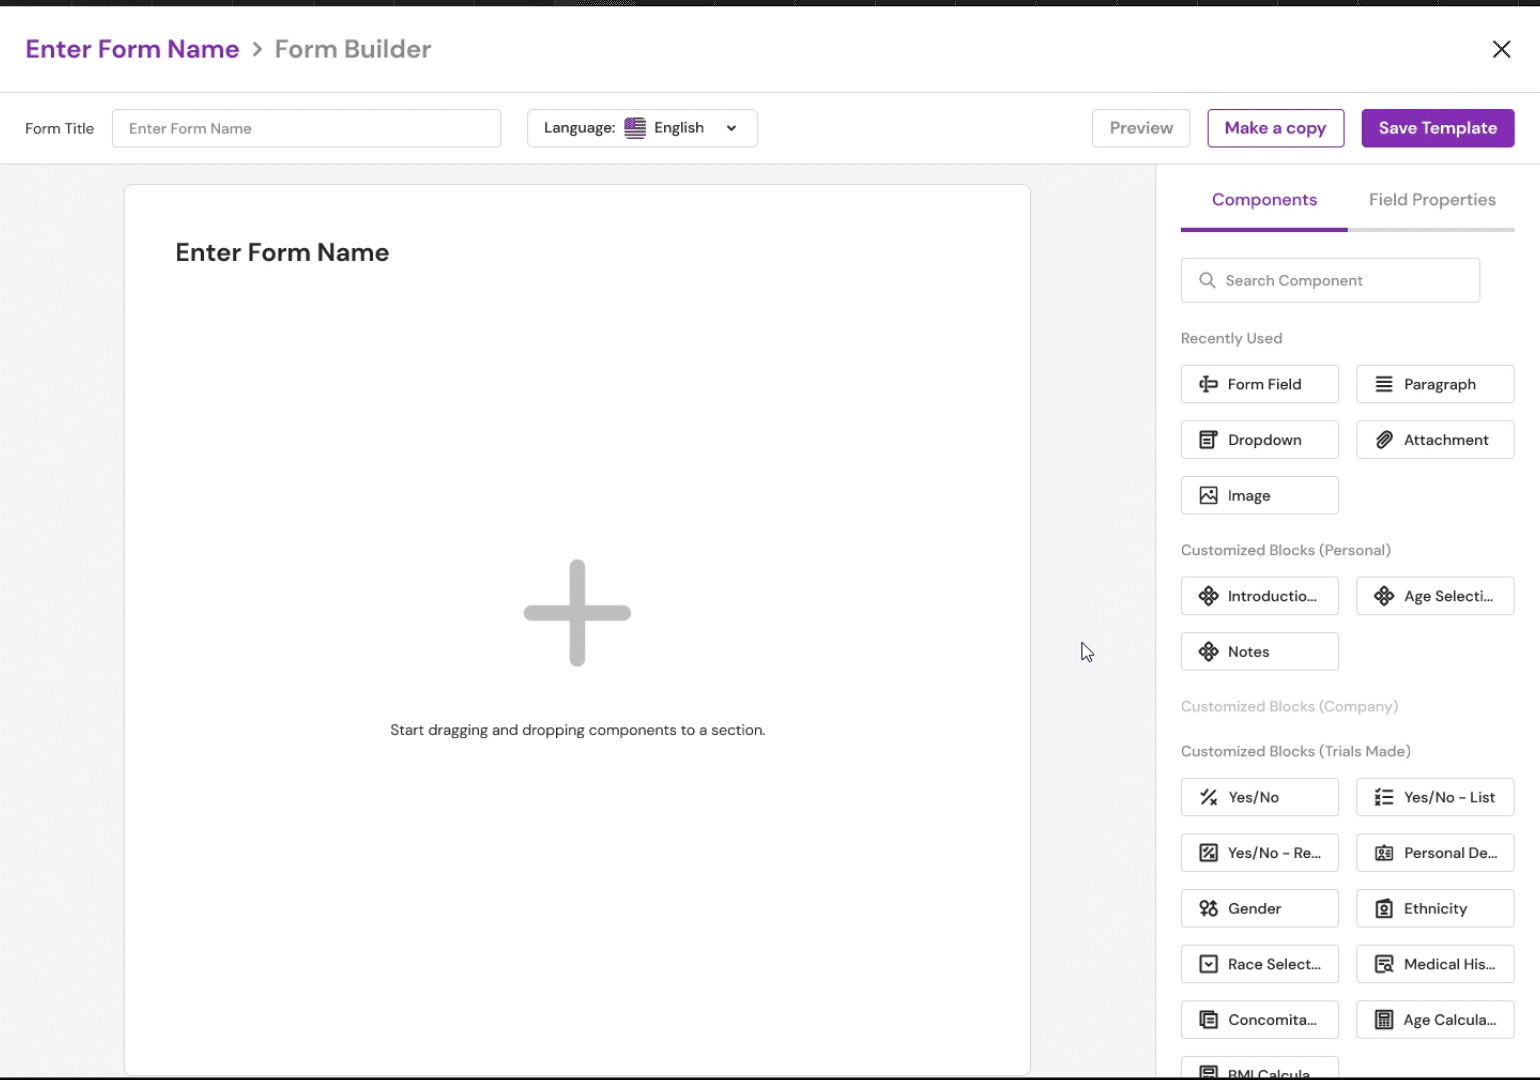Click Make a copy button

pos(1275,128)
